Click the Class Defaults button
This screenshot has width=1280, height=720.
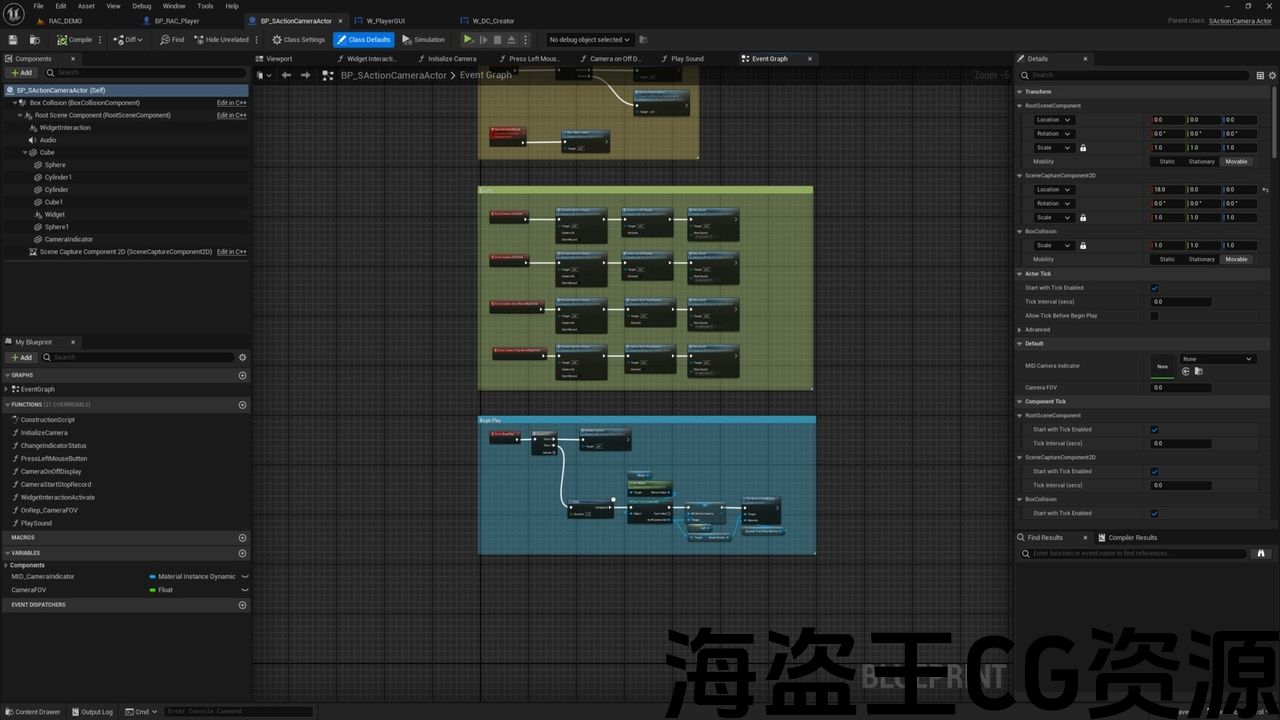(364, 40)
